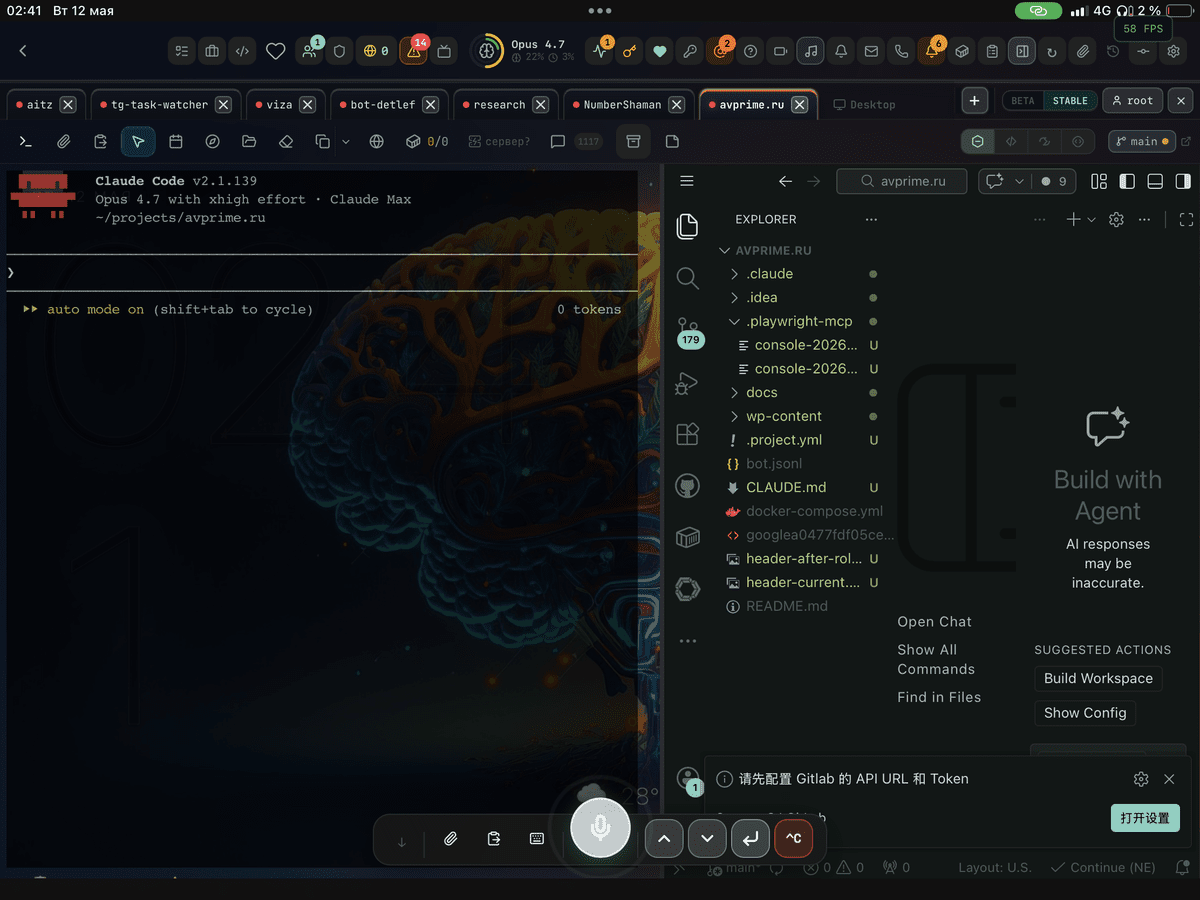The image size is (1200, 900).
Task: Click the phone icon in the top bar
Action: point(901,51)
